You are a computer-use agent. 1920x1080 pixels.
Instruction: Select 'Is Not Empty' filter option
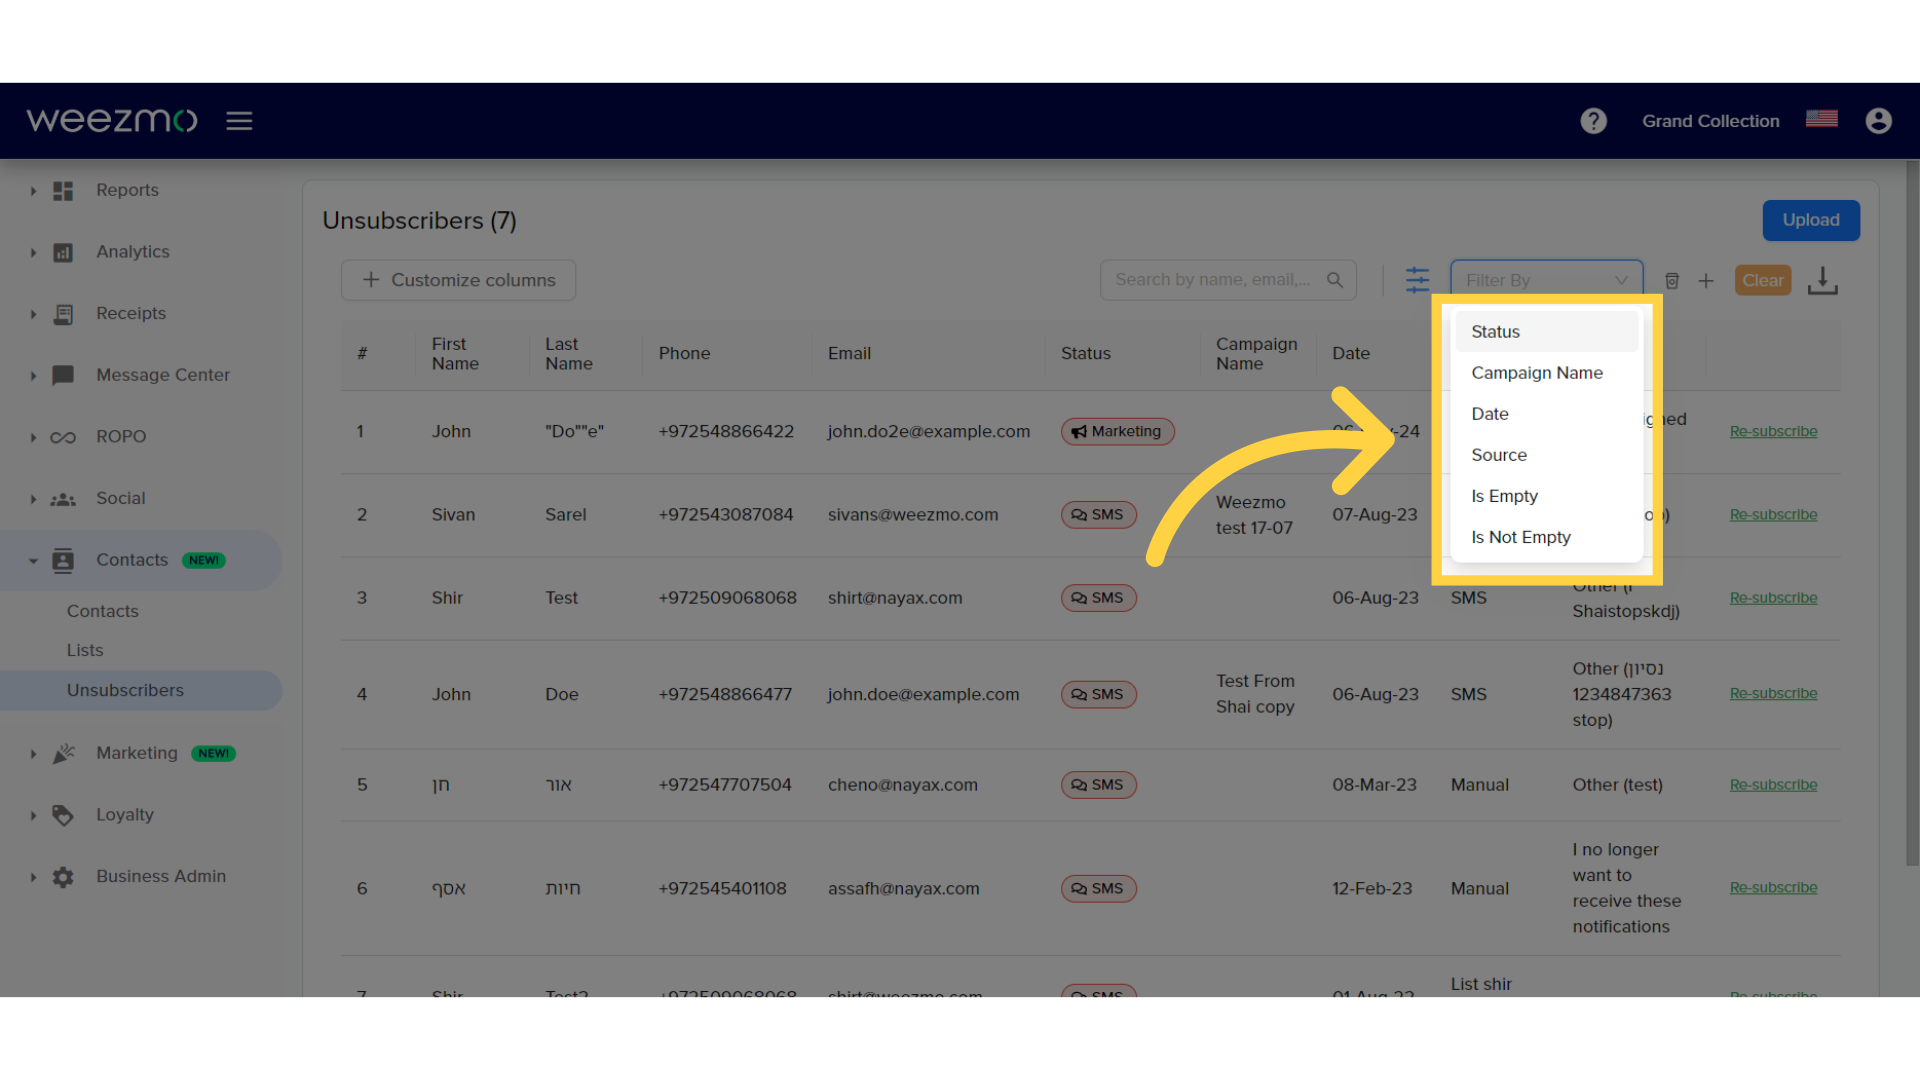click(1520, 537)
